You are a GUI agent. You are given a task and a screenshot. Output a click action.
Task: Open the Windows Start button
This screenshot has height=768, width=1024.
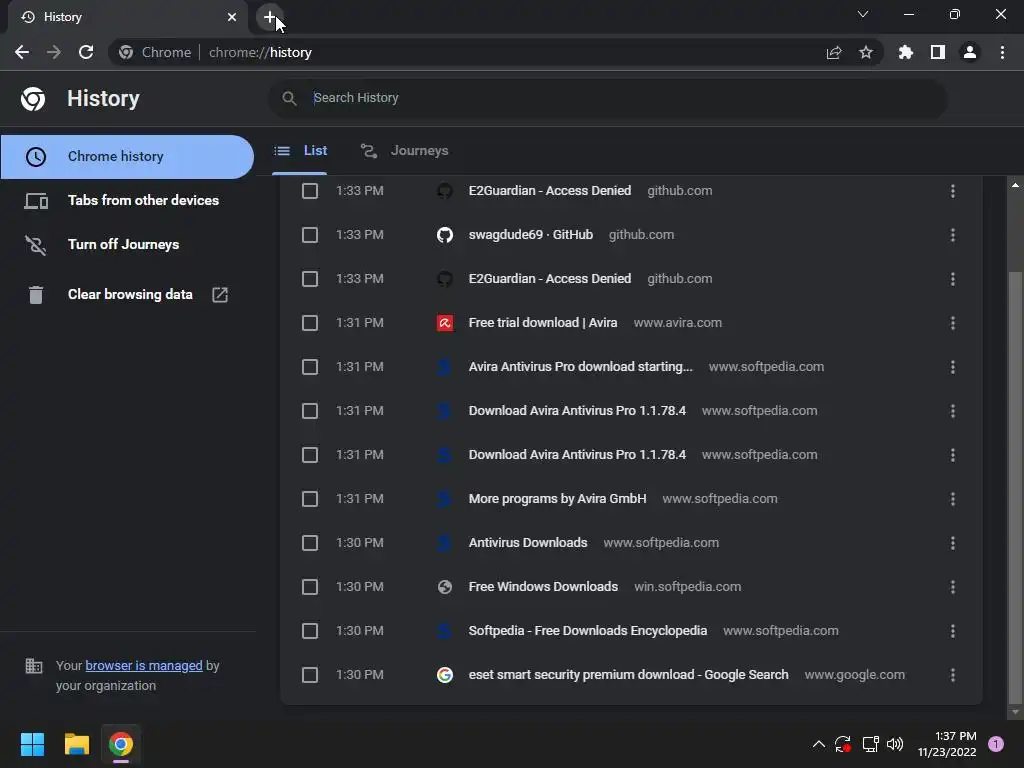(32, 744)
